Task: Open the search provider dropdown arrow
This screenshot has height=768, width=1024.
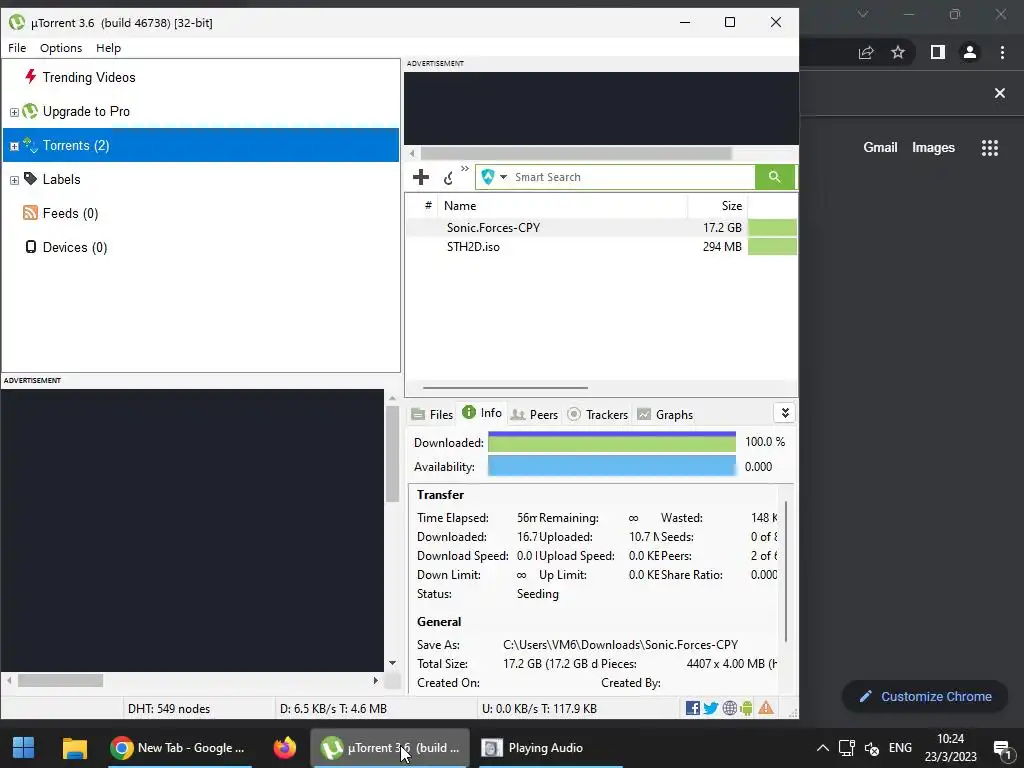Action: pyautogui.click(x=504, y=177)
